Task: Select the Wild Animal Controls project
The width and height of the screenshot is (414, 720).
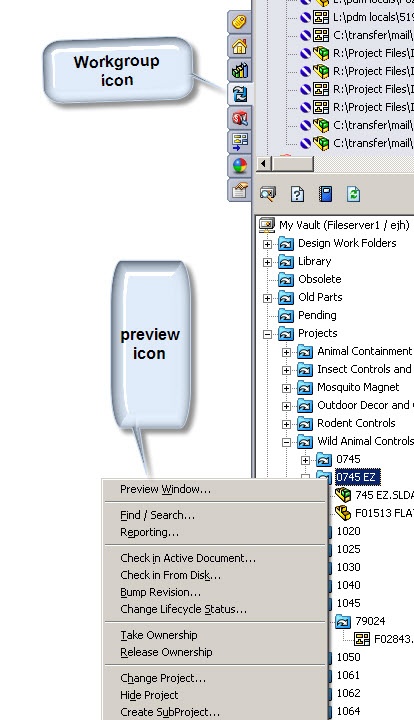Action: click(x=365, y=441)
